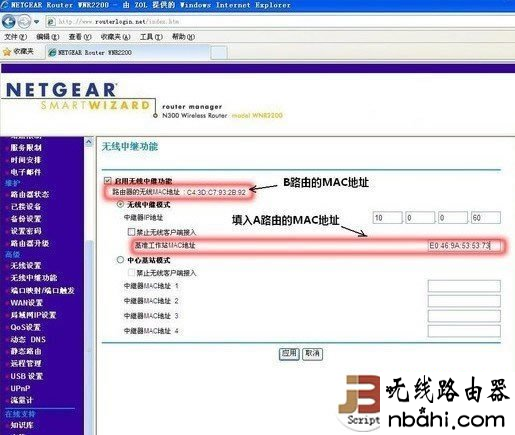
Task: Select the NETGEAR Router WNR2200 tab
Action: tap(127, 52)
